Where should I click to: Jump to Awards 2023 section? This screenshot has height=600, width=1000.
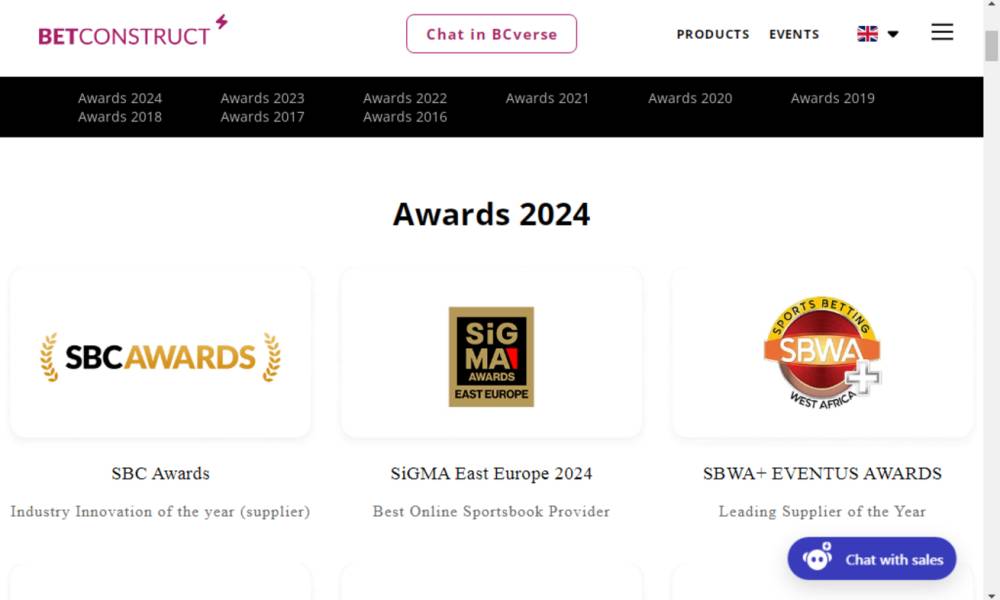coord(262,98)
